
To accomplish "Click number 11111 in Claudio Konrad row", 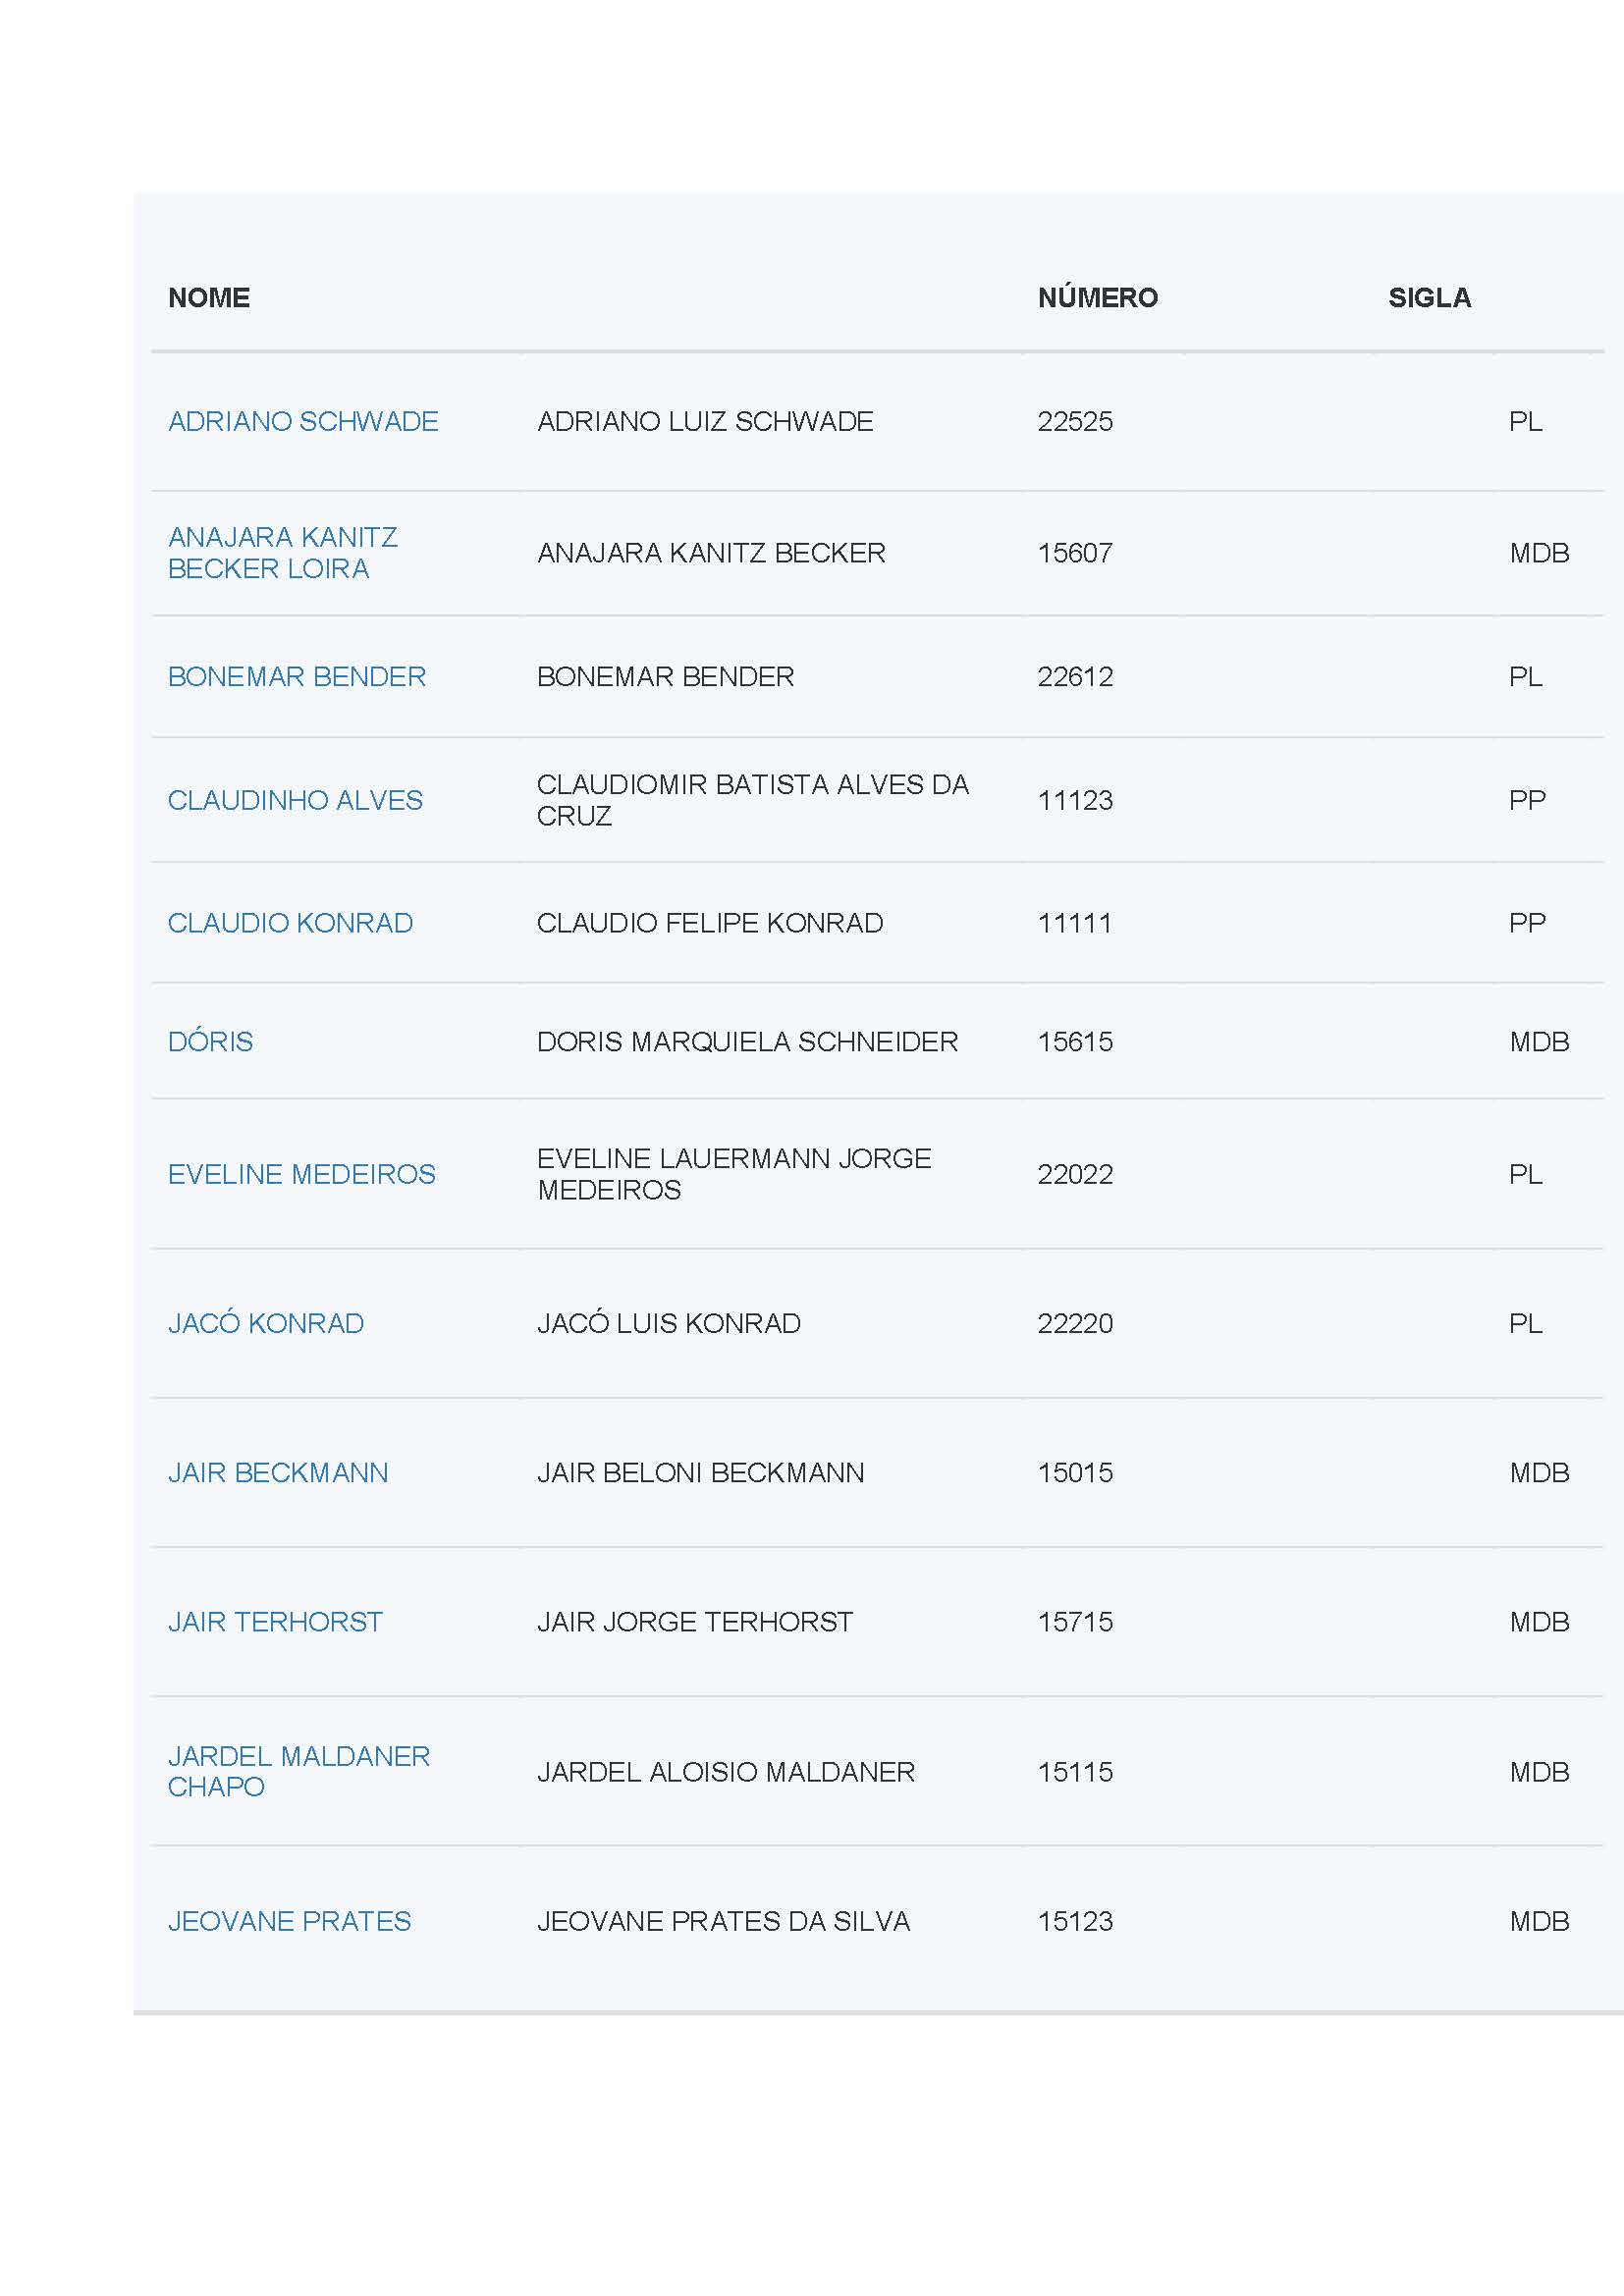I will (x=1075, y=923).
